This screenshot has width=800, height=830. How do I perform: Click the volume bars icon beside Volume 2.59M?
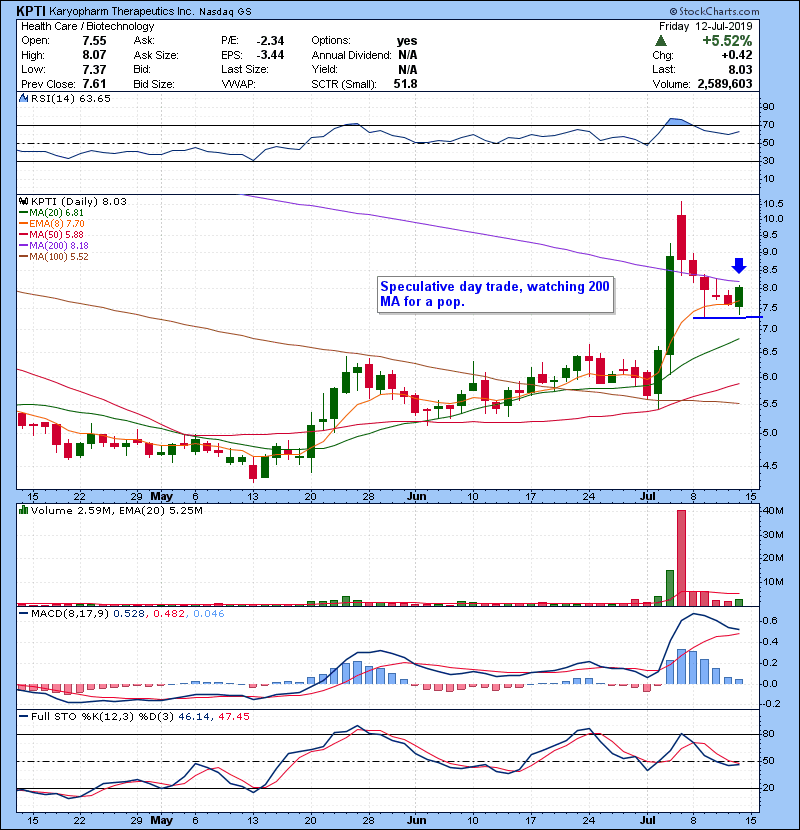23,510
